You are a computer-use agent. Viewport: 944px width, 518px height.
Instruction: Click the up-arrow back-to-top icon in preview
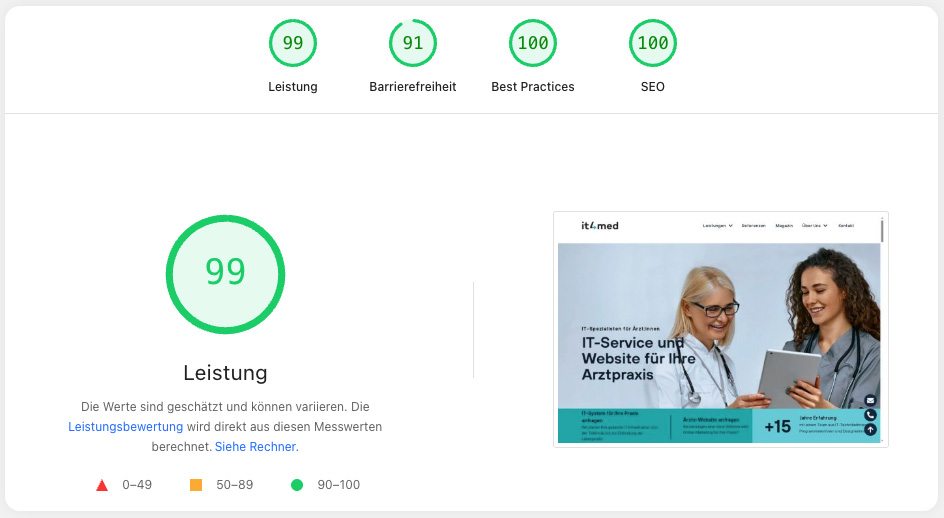coord(870,429)
